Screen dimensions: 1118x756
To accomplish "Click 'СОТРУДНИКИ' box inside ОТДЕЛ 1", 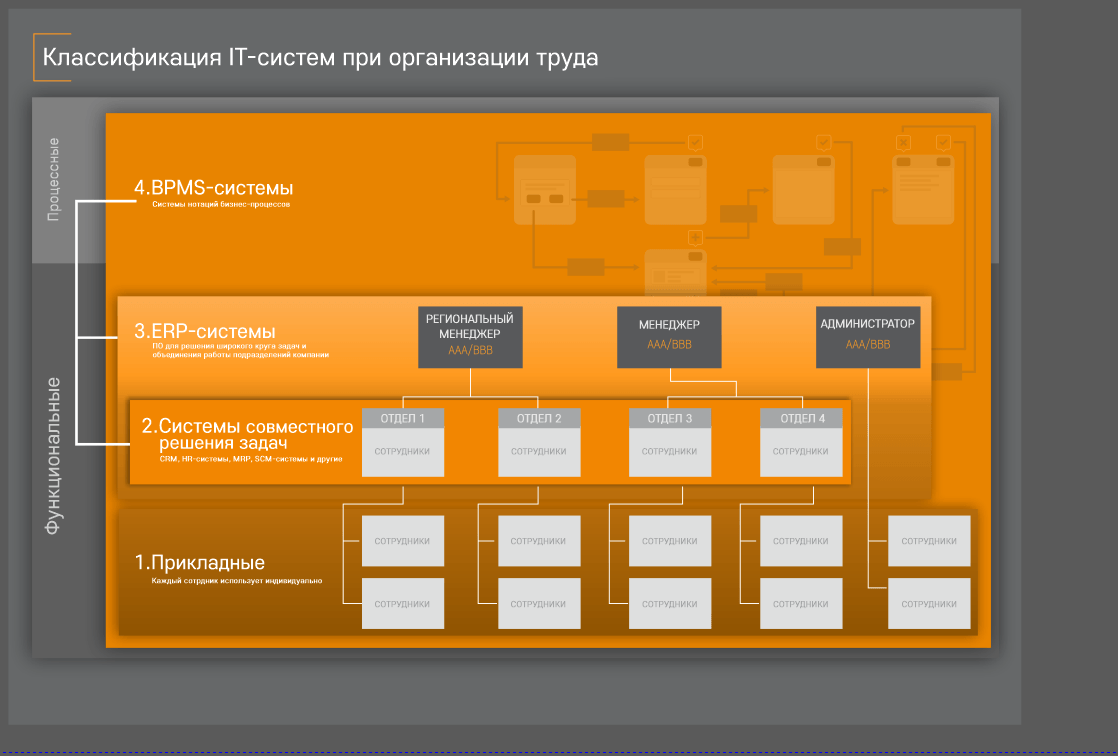I will [x=403, y=452].
